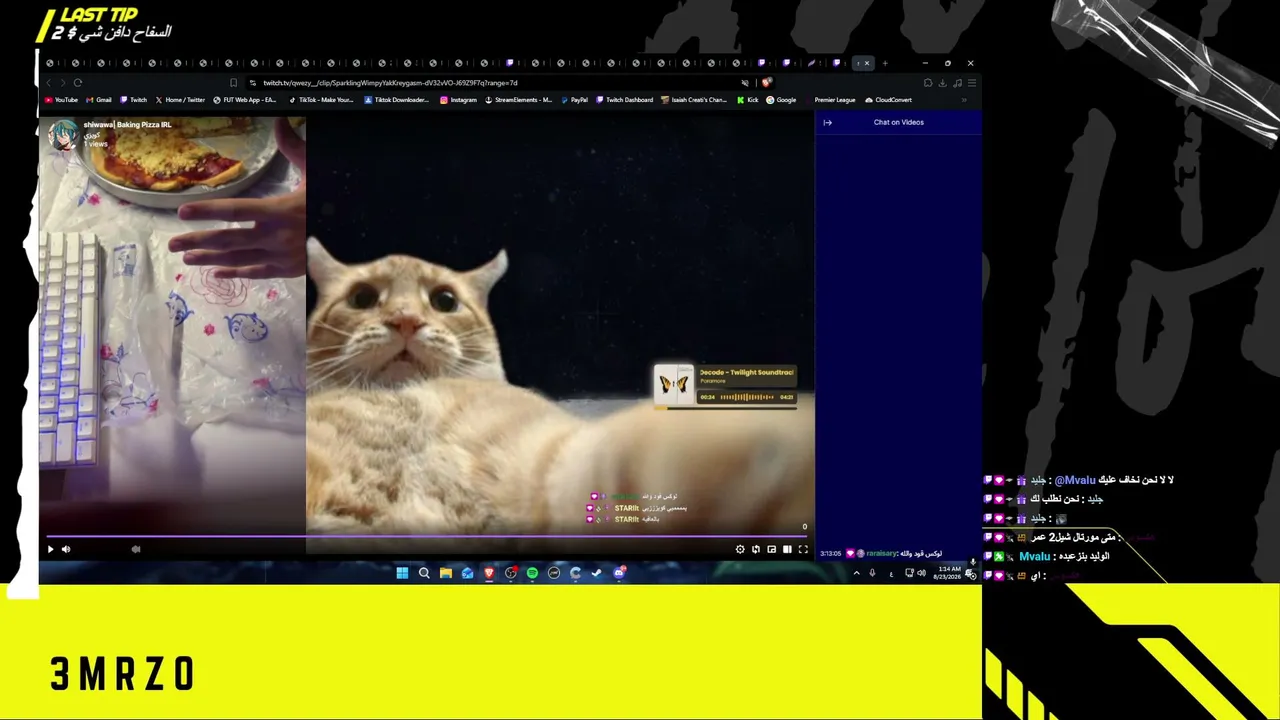Open the Isaiah Creati's Channel bookmark
Image resolution: width=1280 pixels, height=720 pixels.
point(694,100)
